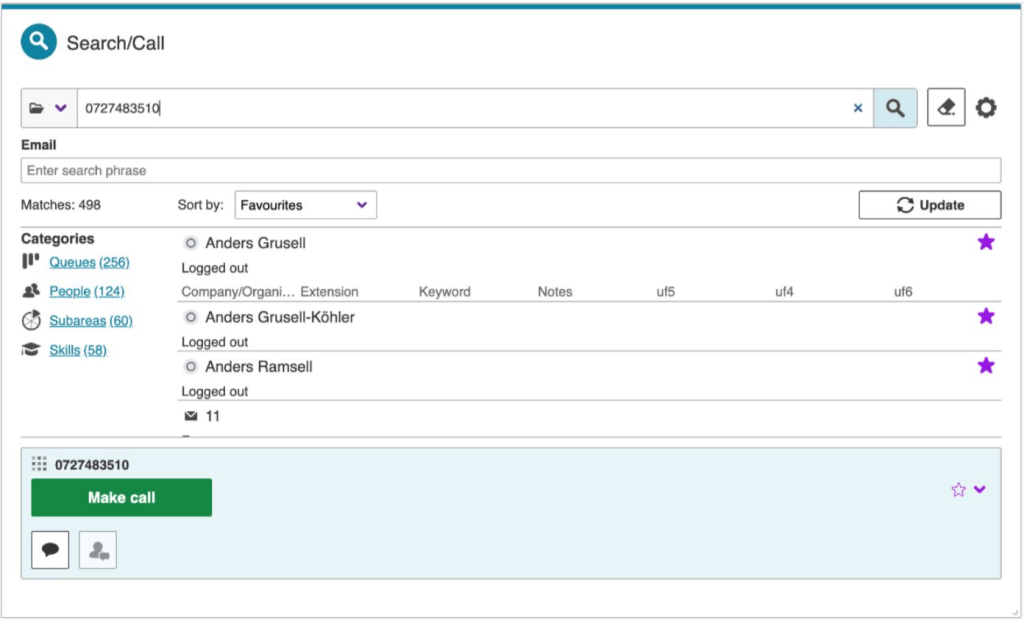
Task: Open the Sort by Favourites dropdown
Action: 305,205
